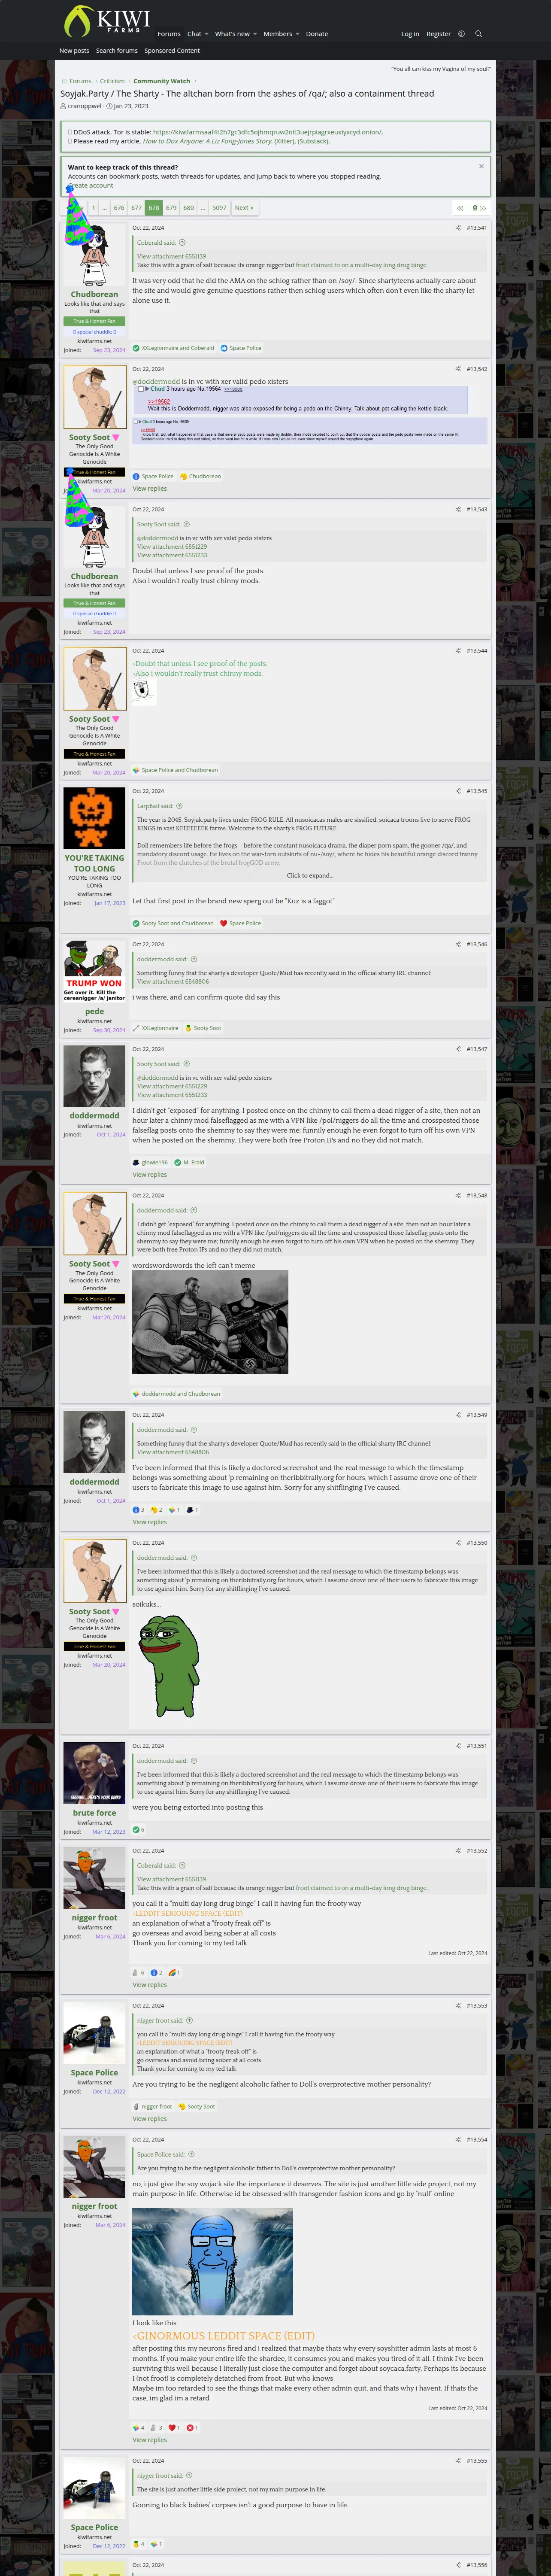Toggle the site color theme icon

point(461,34)
